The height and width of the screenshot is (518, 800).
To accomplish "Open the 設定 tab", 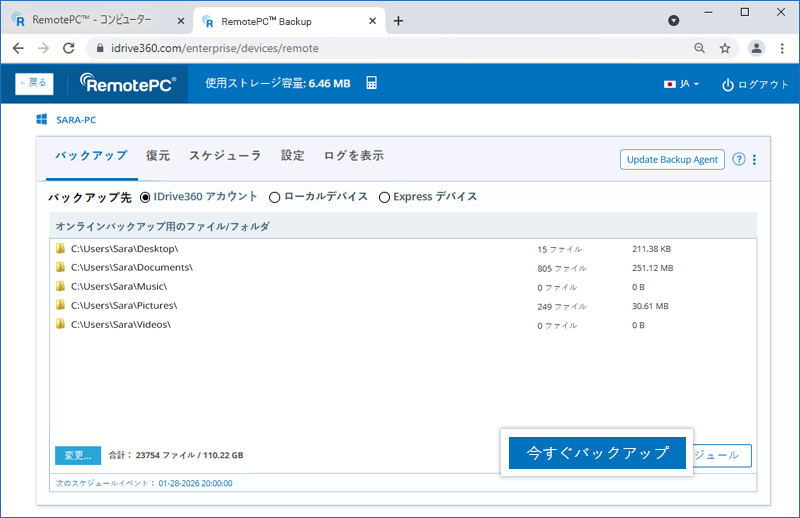I will click(x=292, y=156).
